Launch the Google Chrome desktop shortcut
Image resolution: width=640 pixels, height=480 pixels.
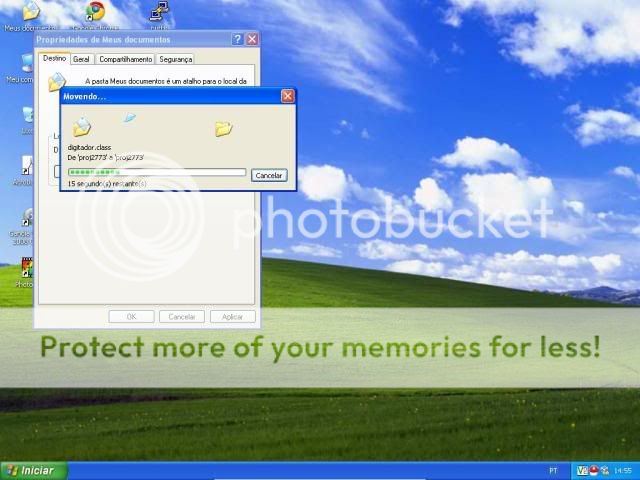coord(95,11)
